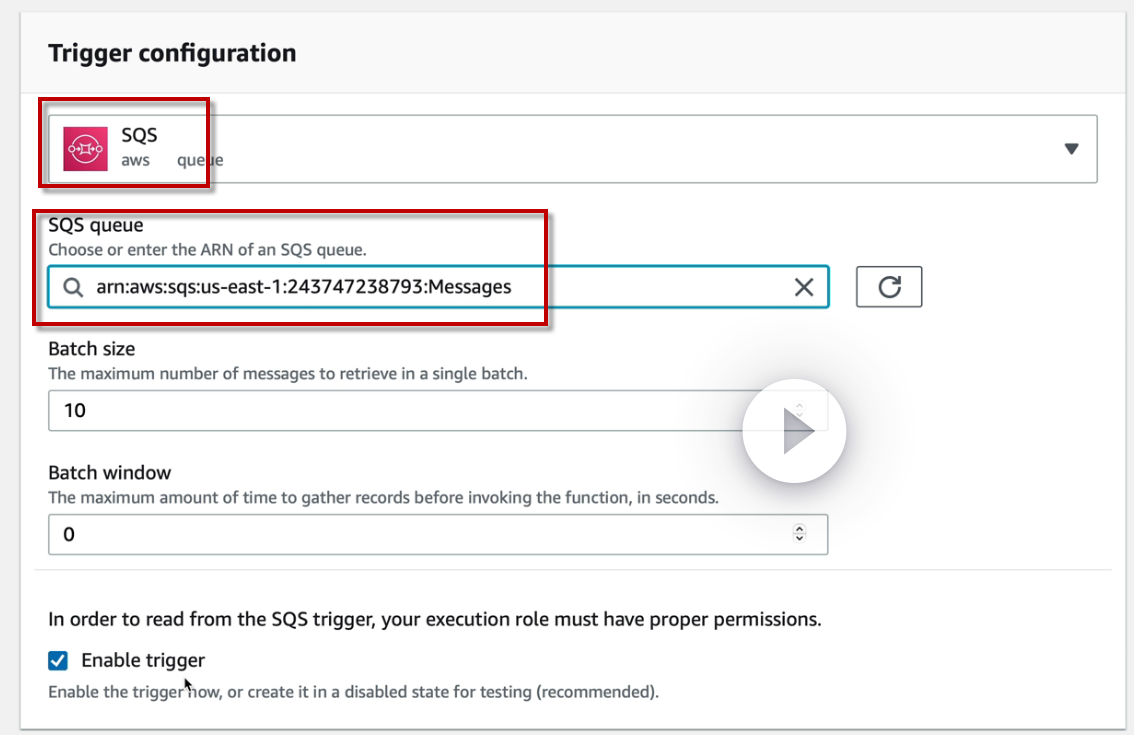Open the SQS trigger selection box
This screenshot has width=1134, height=735.
click(x=600, y=149)
